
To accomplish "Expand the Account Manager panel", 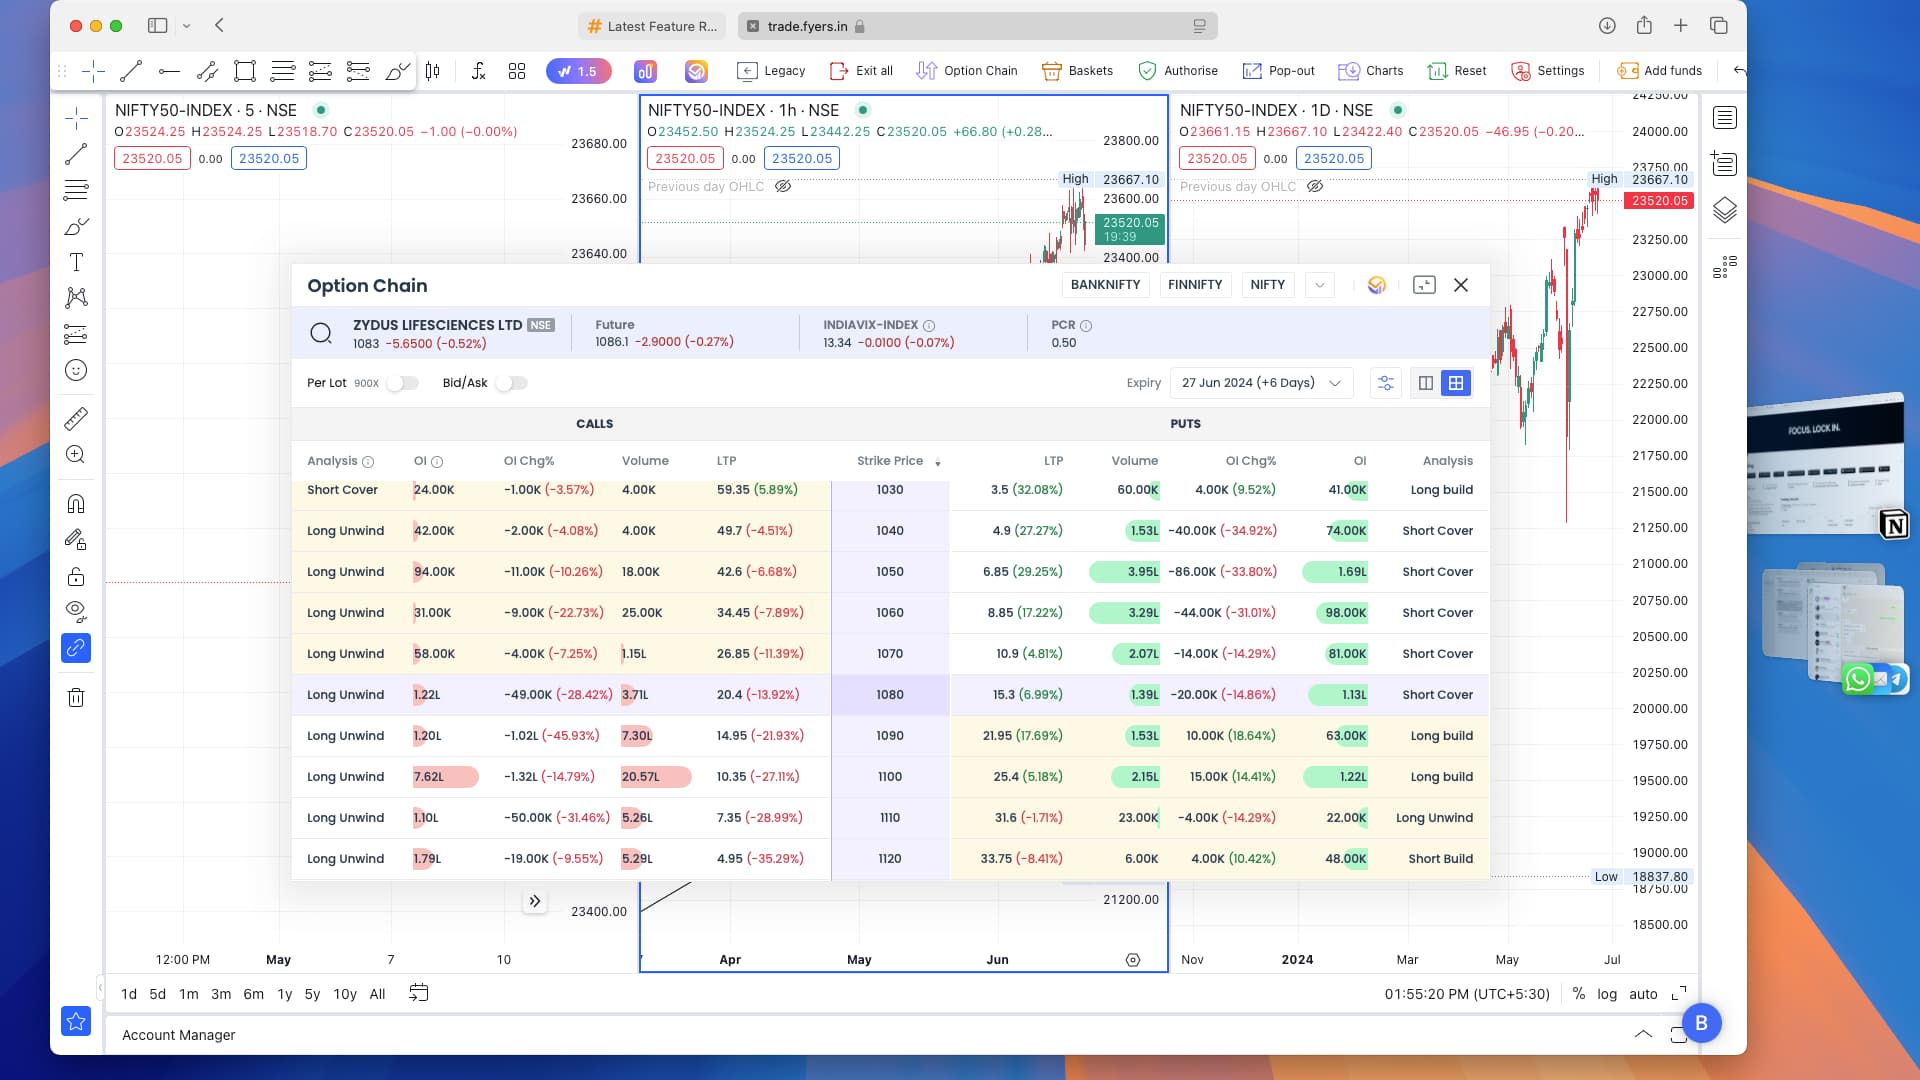I will pos(1643,1034).
